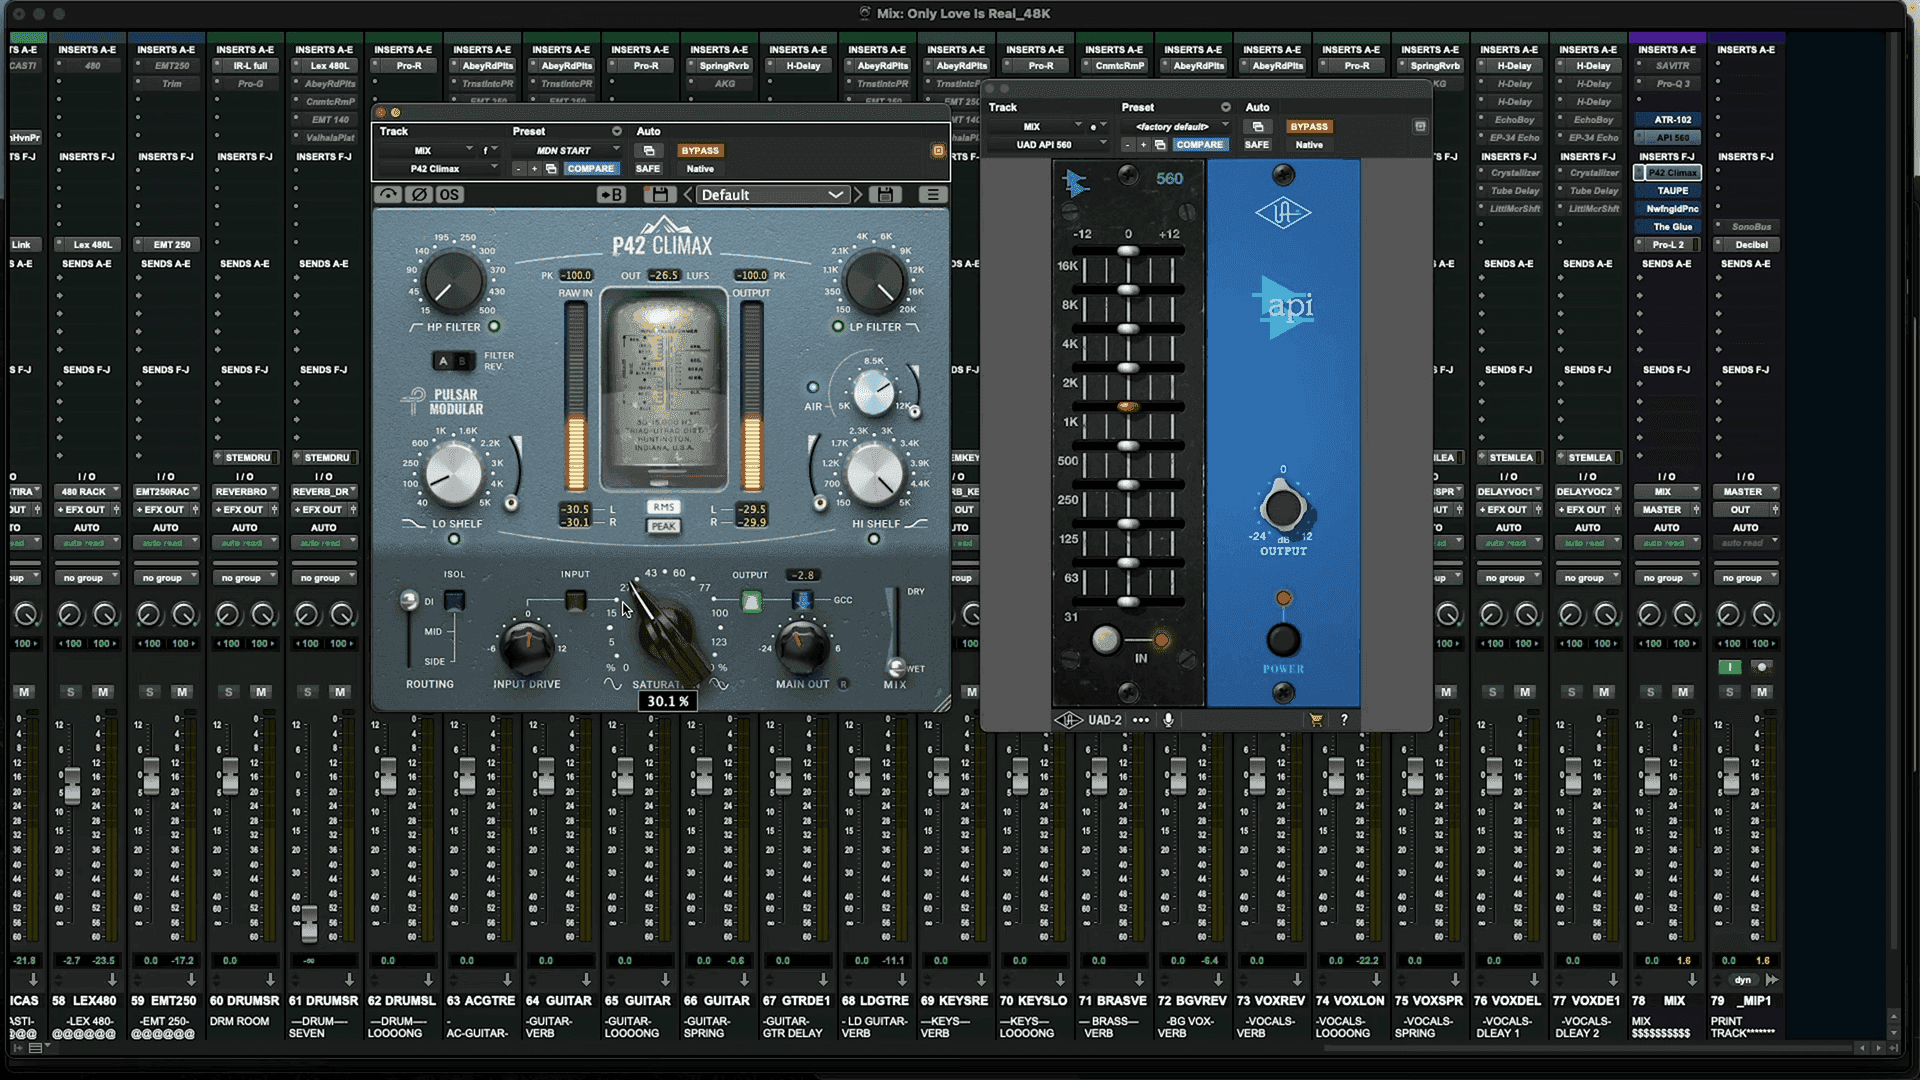Click COMPARE in P42 Climax header
Image resolution: width=1920 pixels, height=1080 pixels.
tap(590, 169)
